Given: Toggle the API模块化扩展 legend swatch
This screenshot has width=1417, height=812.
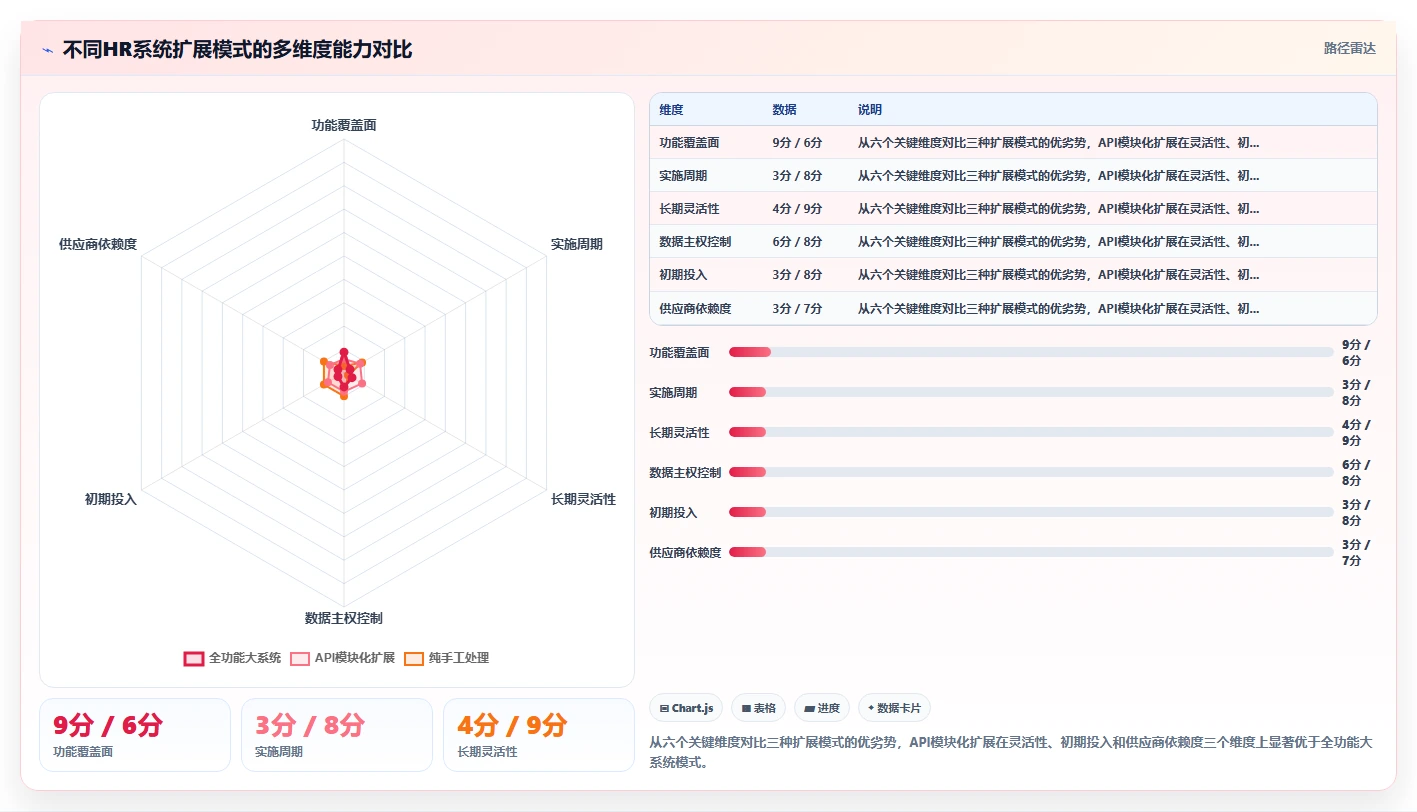Looking at the screenshot, I should pyautogui.click(x=300, y=658).
